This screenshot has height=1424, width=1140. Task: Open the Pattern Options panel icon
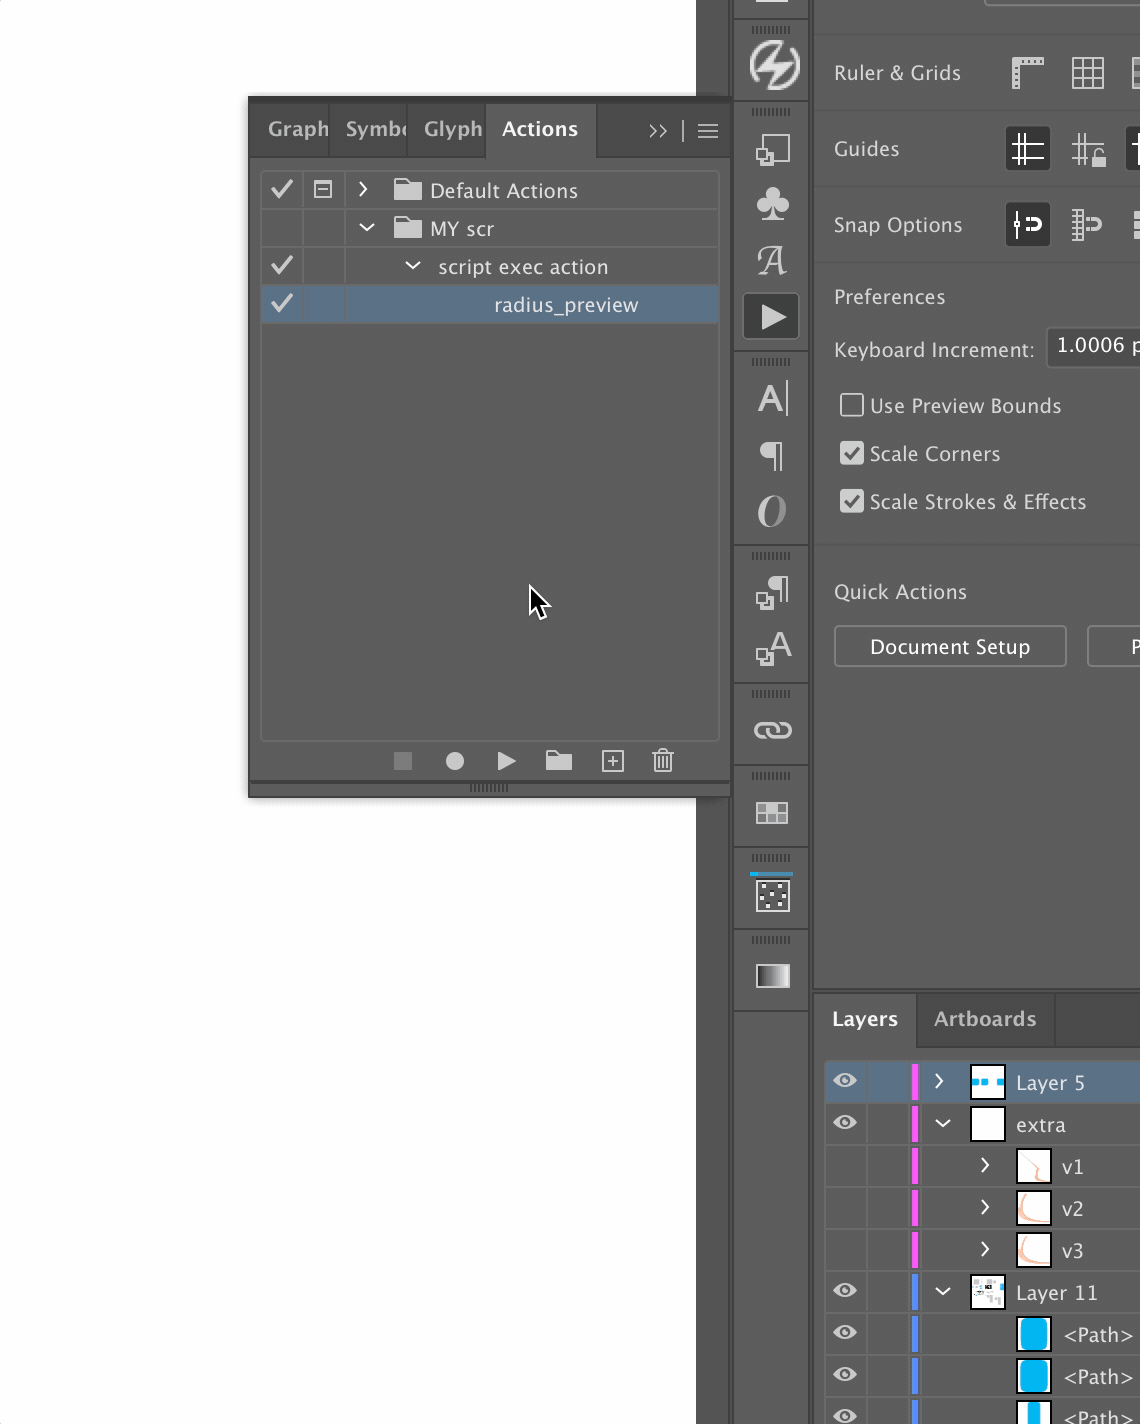pos(773,894)
